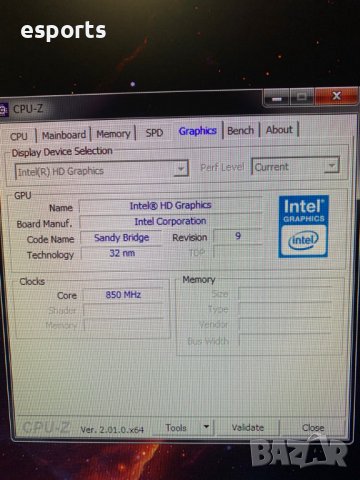The height and width of the screenshot is (480, 360).
Task: Open the Mainboard tab
Action: point(64,135)
